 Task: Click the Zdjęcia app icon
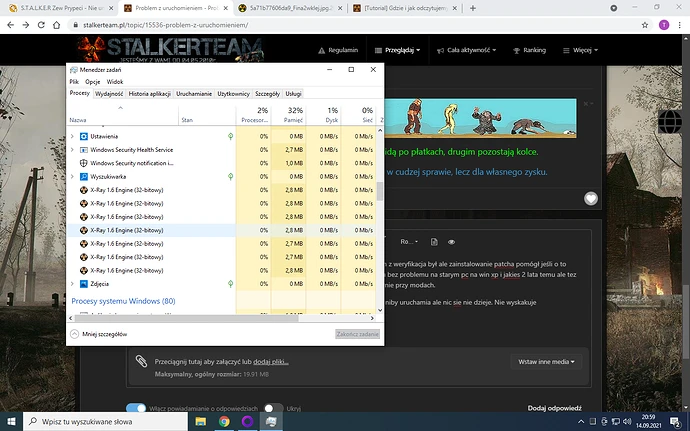coord(84,284)
